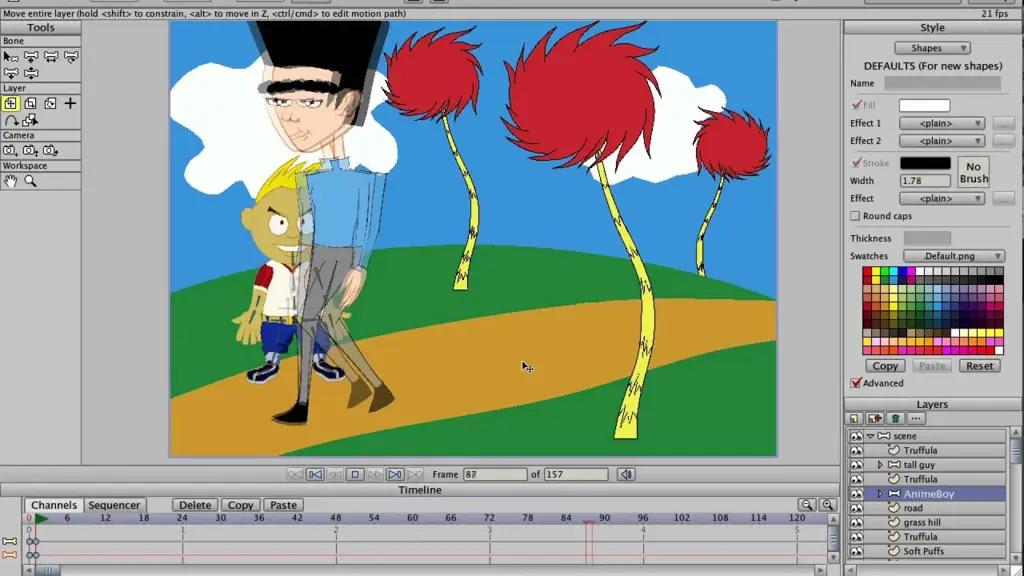Click the timeline Paste button

coord(283,505)
